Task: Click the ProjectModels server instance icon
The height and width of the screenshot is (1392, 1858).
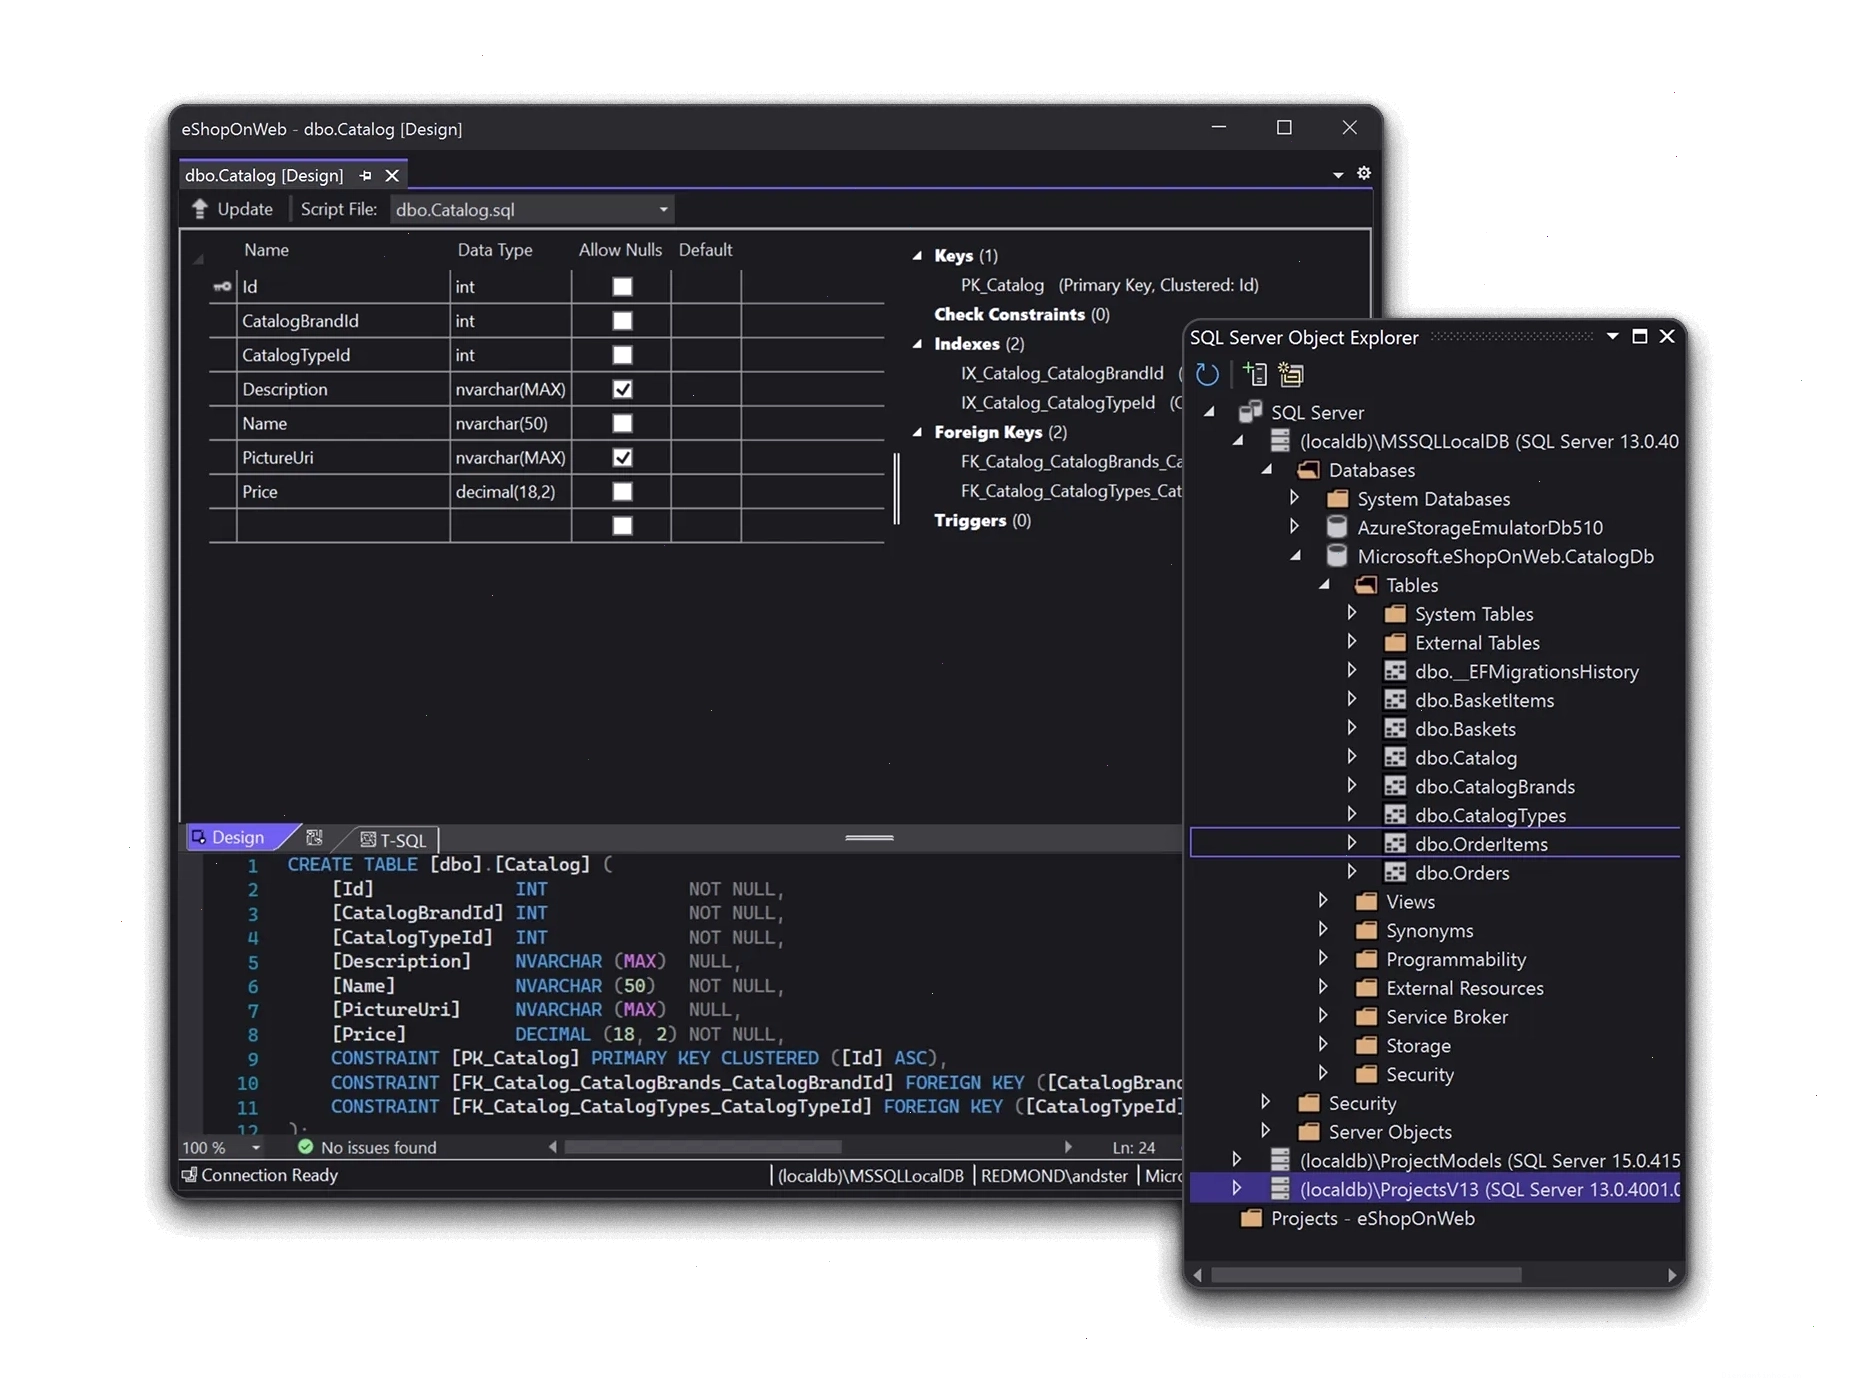Action: pyautogui.click(x=1279, y=1160)
